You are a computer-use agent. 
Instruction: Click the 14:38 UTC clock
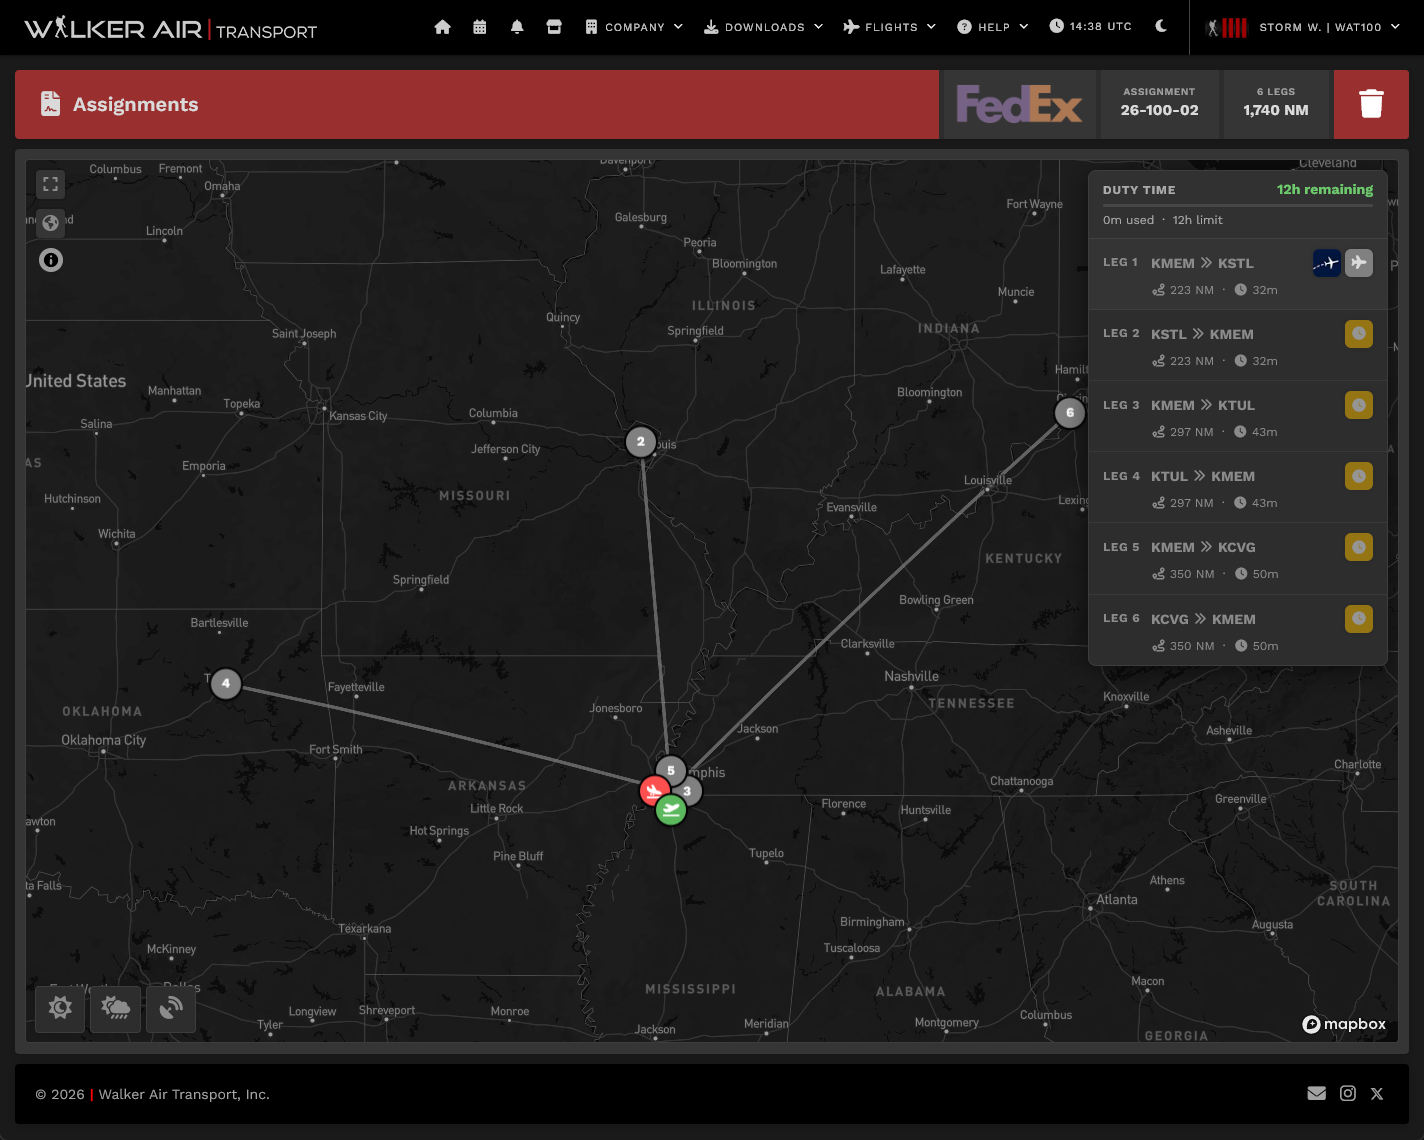point(1091,26)
